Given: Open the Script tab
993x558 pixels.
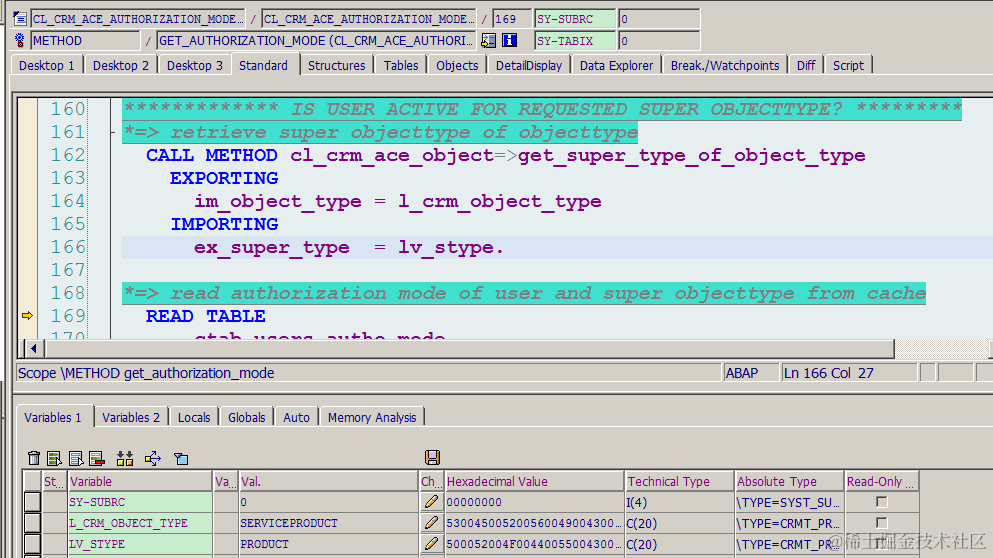Looking at the screenshot, I should pos(848,65).
